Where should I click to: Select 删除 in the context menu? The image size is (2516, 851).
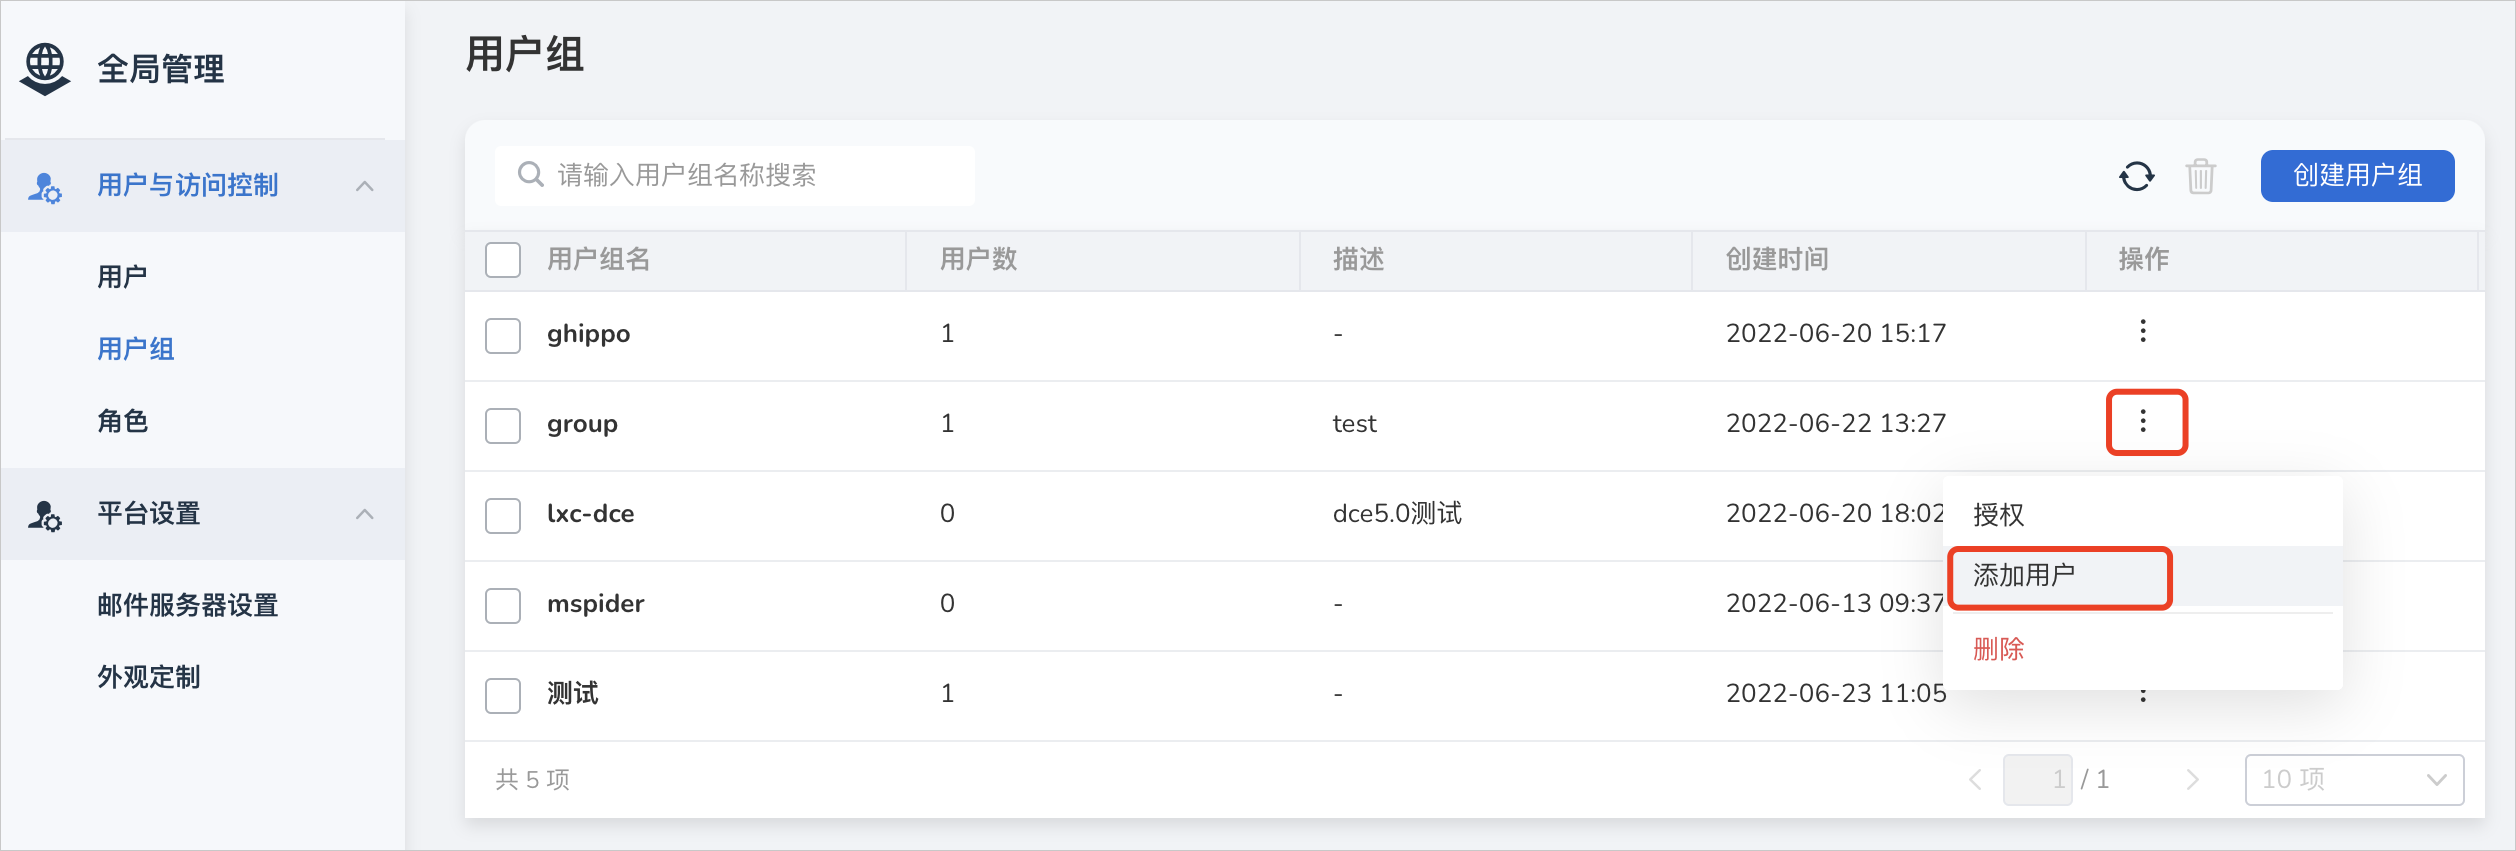2143,649
